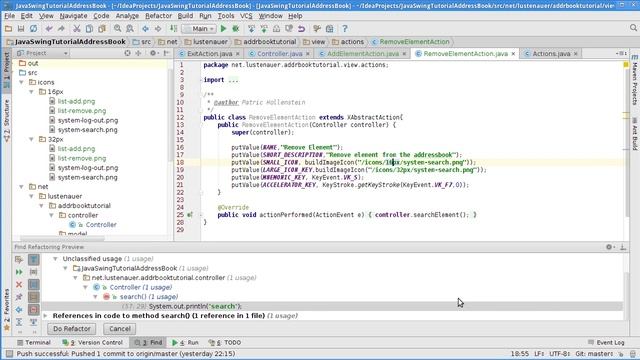The image size is (640, 360).
Task: Rerun refactoring preview green arrows icon
Action: pos(19,272)
